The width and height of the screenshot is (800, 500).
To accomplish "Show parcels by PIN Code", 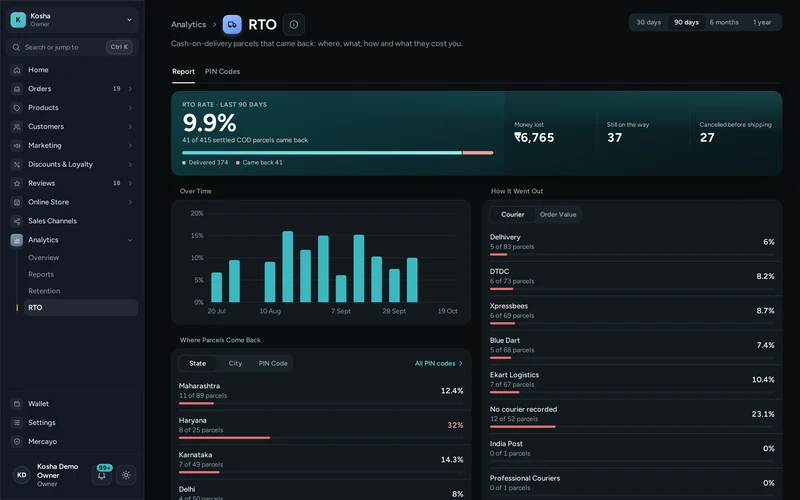I will click(273, 363).
